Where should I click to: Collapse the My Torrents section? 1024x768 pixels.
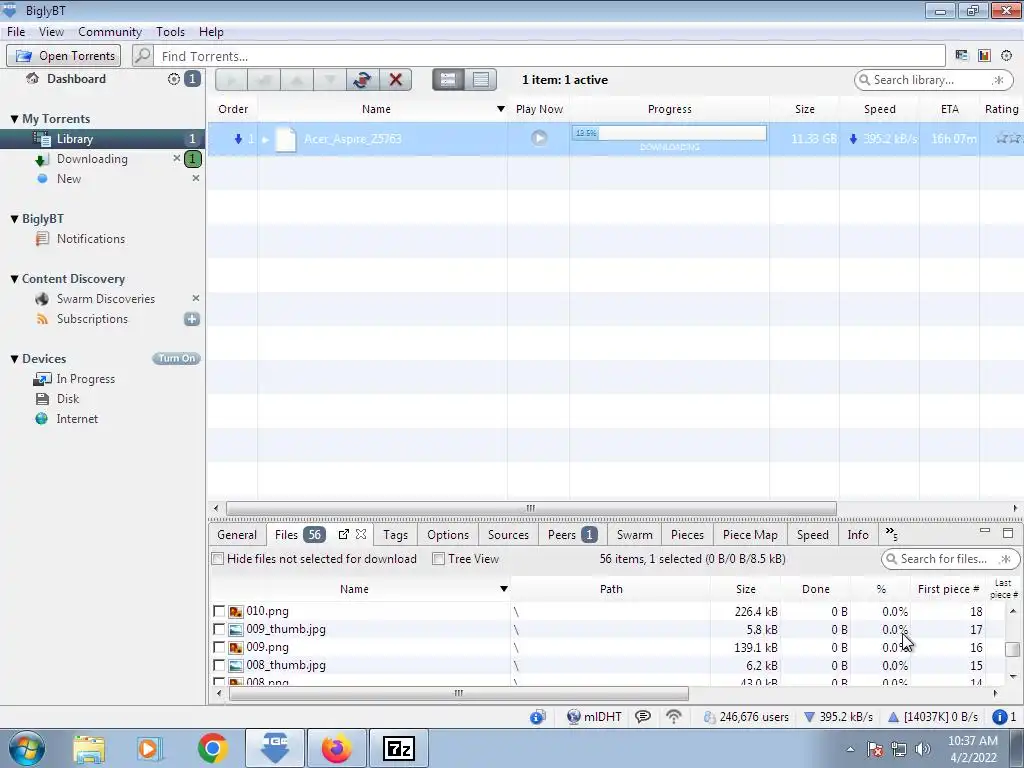(14, 119)
